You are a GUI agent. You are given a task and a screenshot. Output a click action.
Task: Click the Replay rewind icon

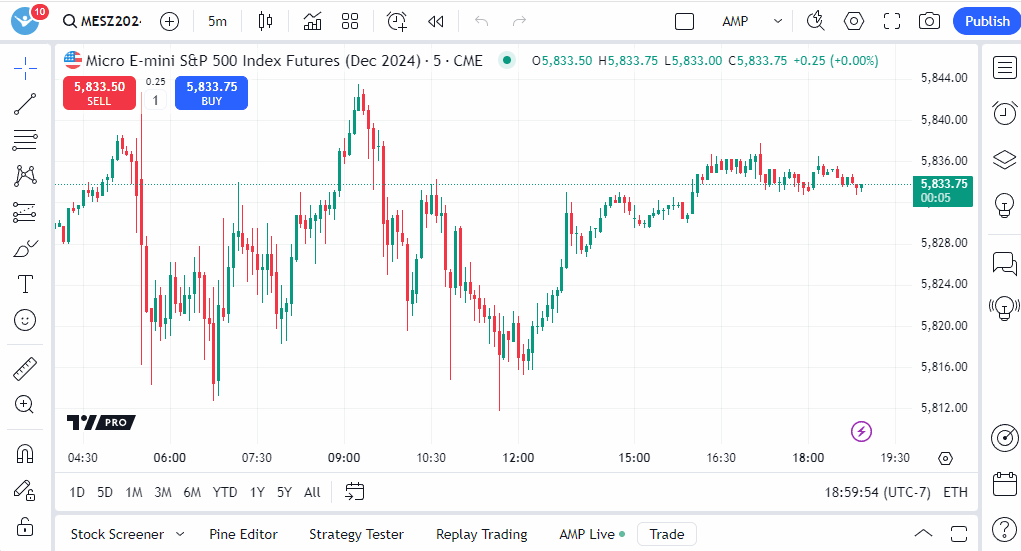(435, 21)
